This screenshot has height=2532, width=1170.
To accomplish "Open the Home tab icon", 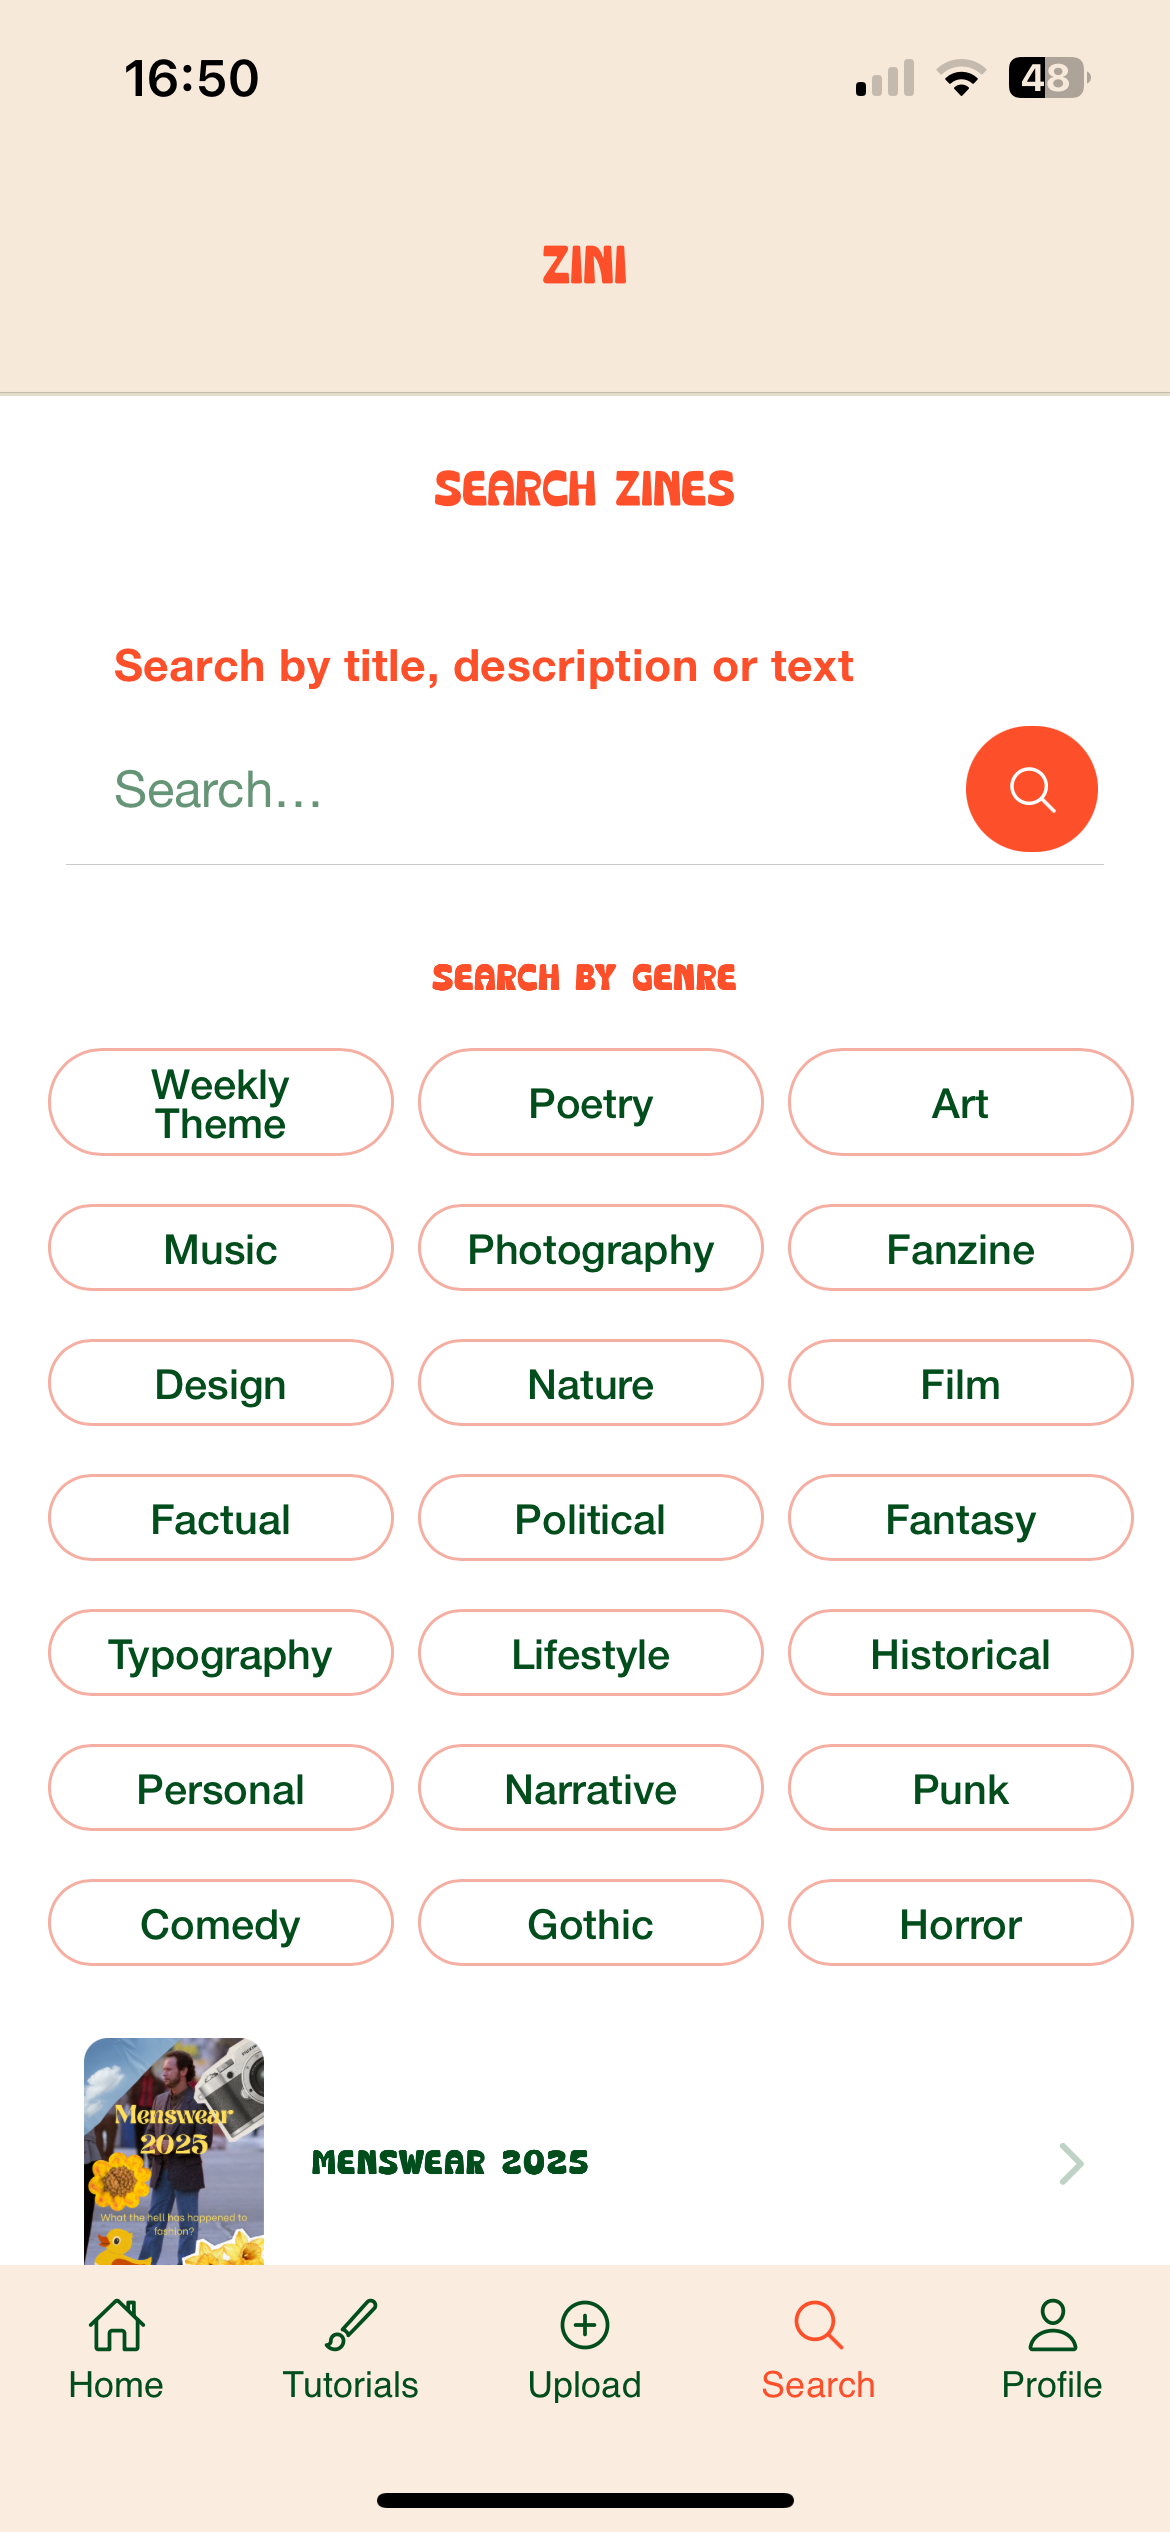I will coord(117,2325).
